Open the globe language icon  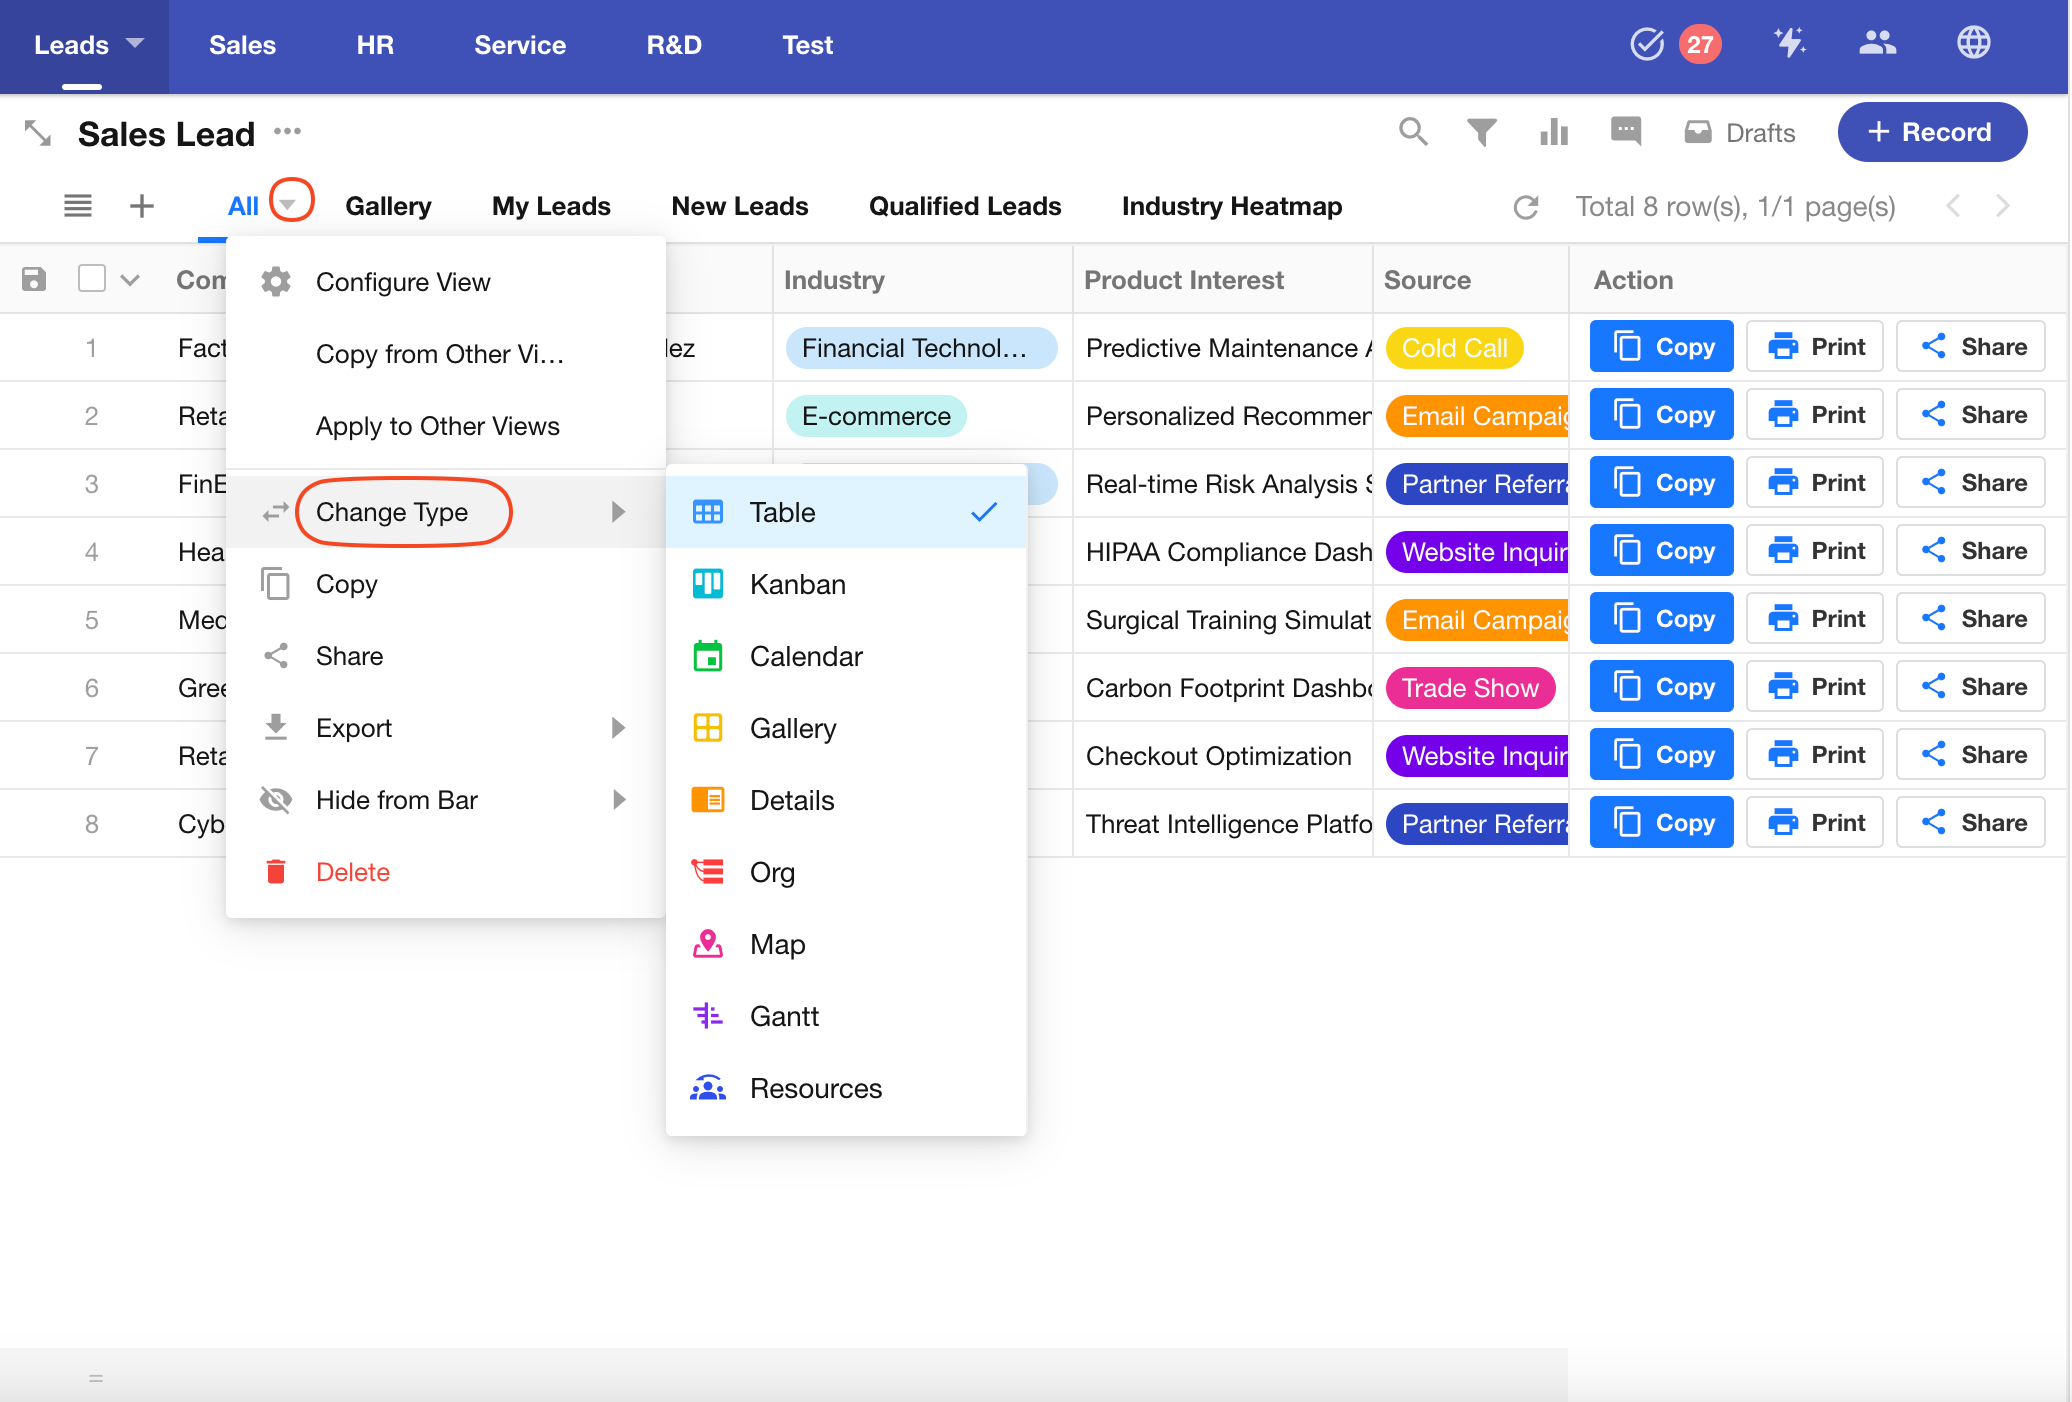(1973, 43)
